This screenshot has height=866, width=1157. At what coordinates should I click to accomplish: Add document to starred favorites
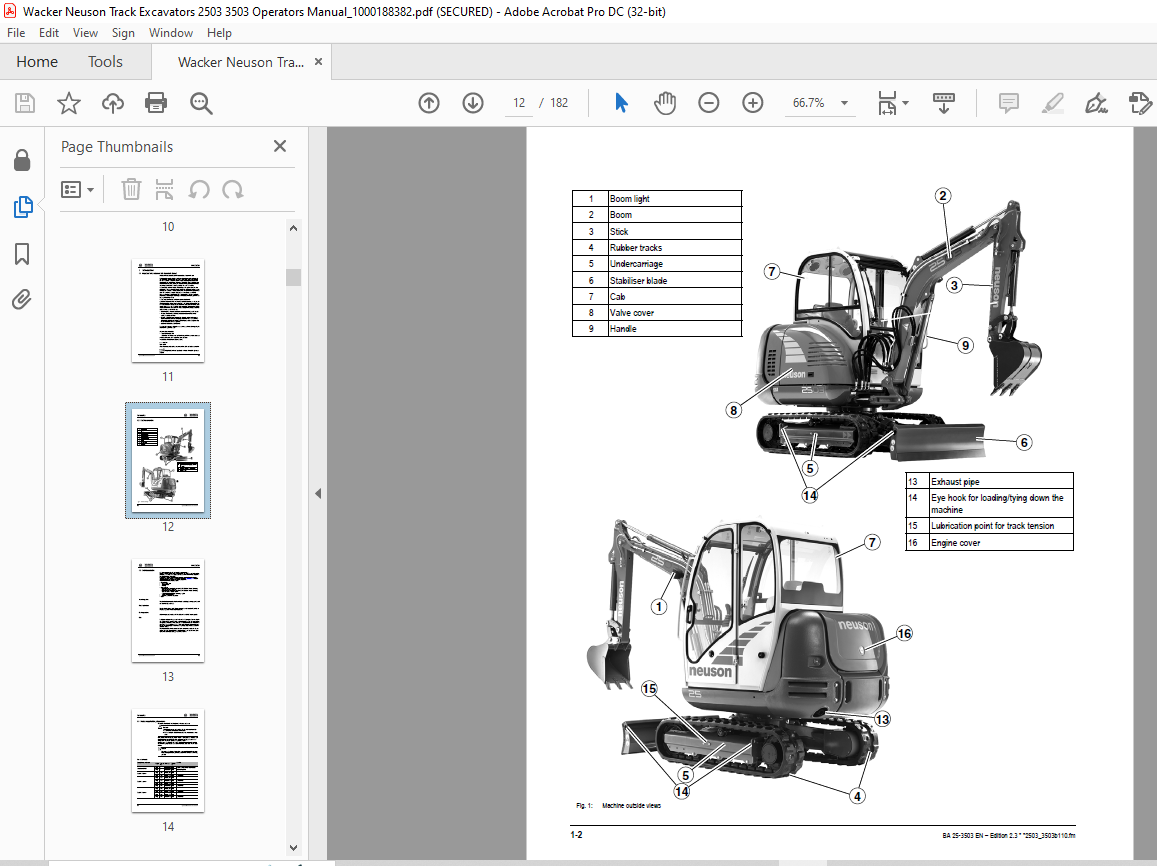[x=69, y=103]
